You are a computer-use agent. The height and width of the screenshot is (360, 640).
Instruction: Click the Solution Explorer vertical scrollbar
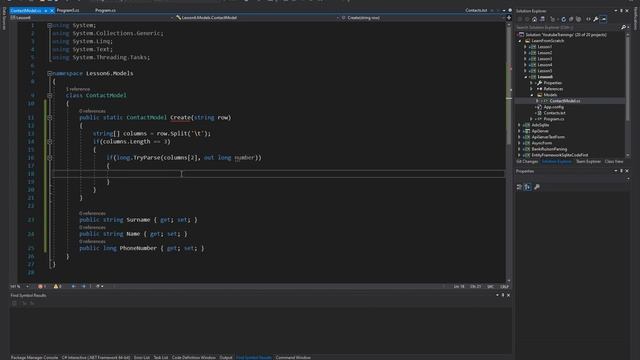[628, 95]
